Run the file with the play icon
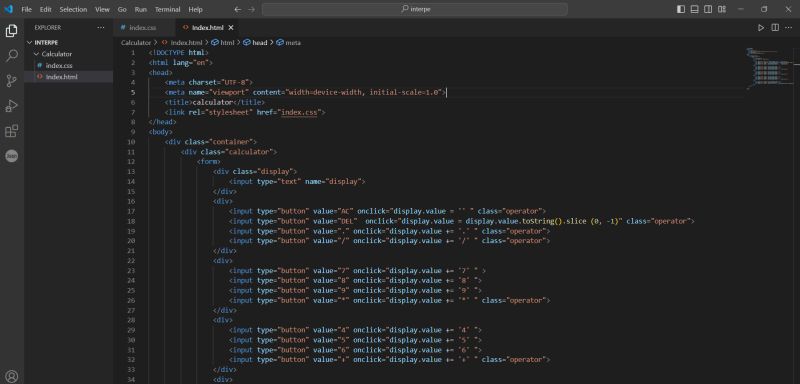This screenshot has height=384, width=800. (x=761, y=28)
